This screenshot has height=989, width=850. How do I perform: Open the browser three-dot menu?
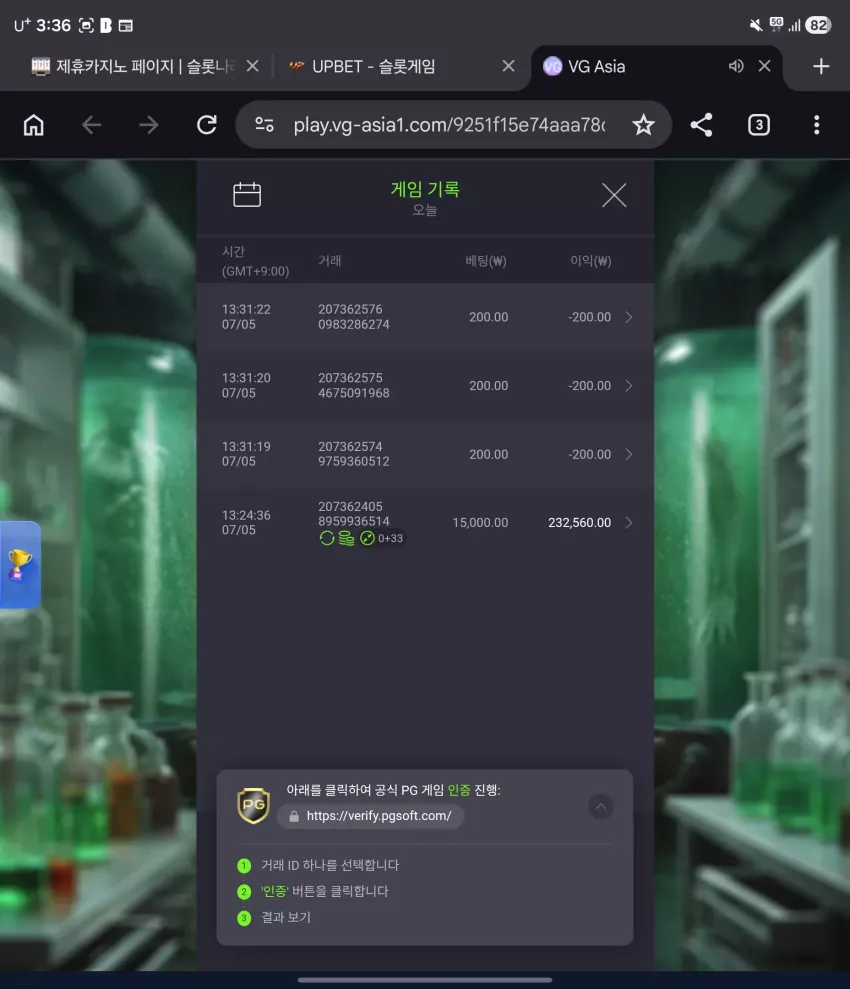tap(817, 125)
